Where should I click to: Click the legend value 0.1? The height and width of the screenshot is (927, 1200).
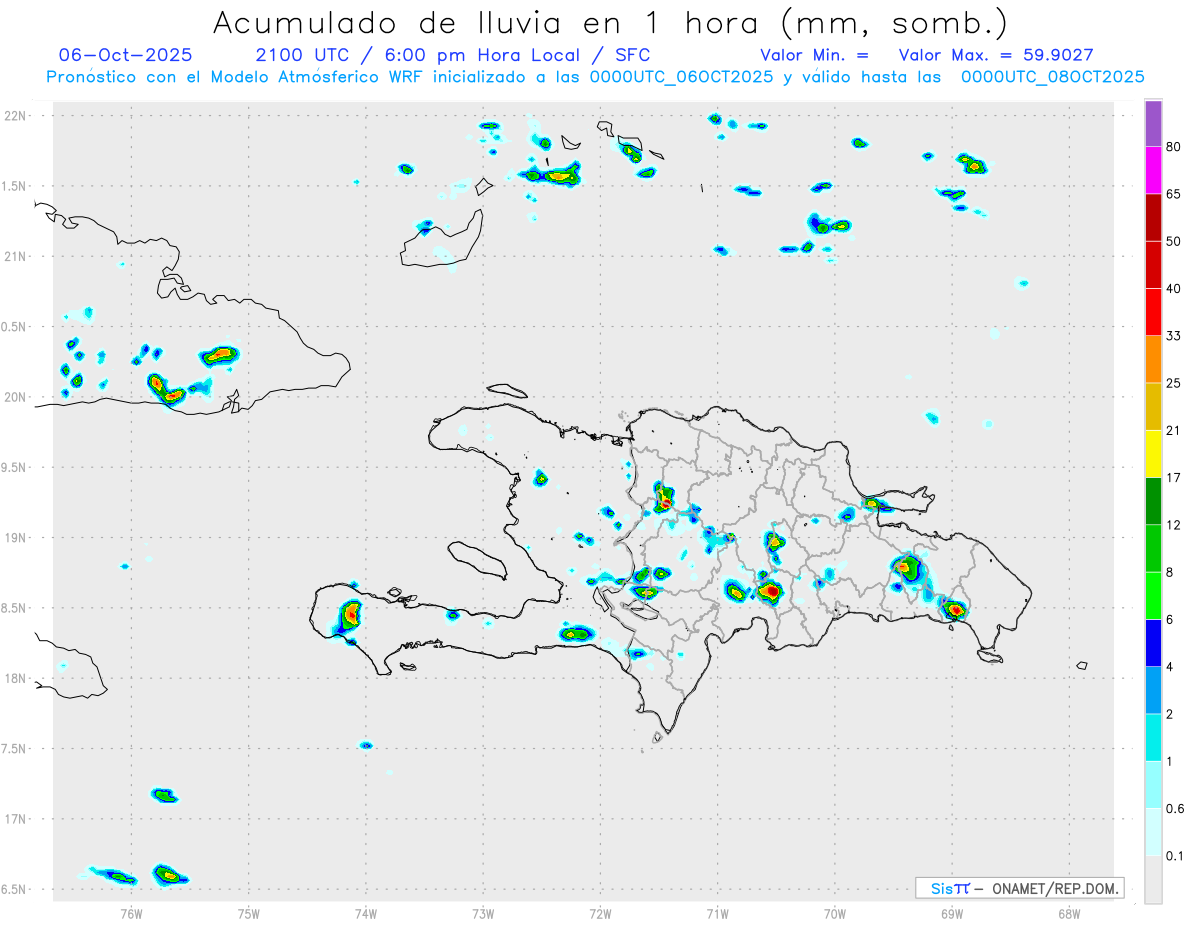coord(1176,855)
